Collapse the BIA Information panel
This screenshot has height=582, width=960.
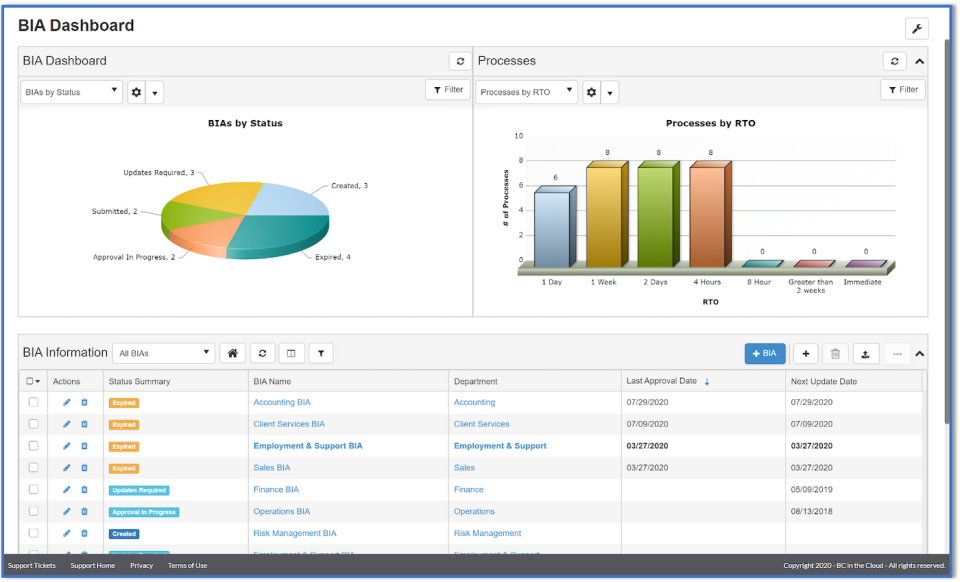point(919,353)
